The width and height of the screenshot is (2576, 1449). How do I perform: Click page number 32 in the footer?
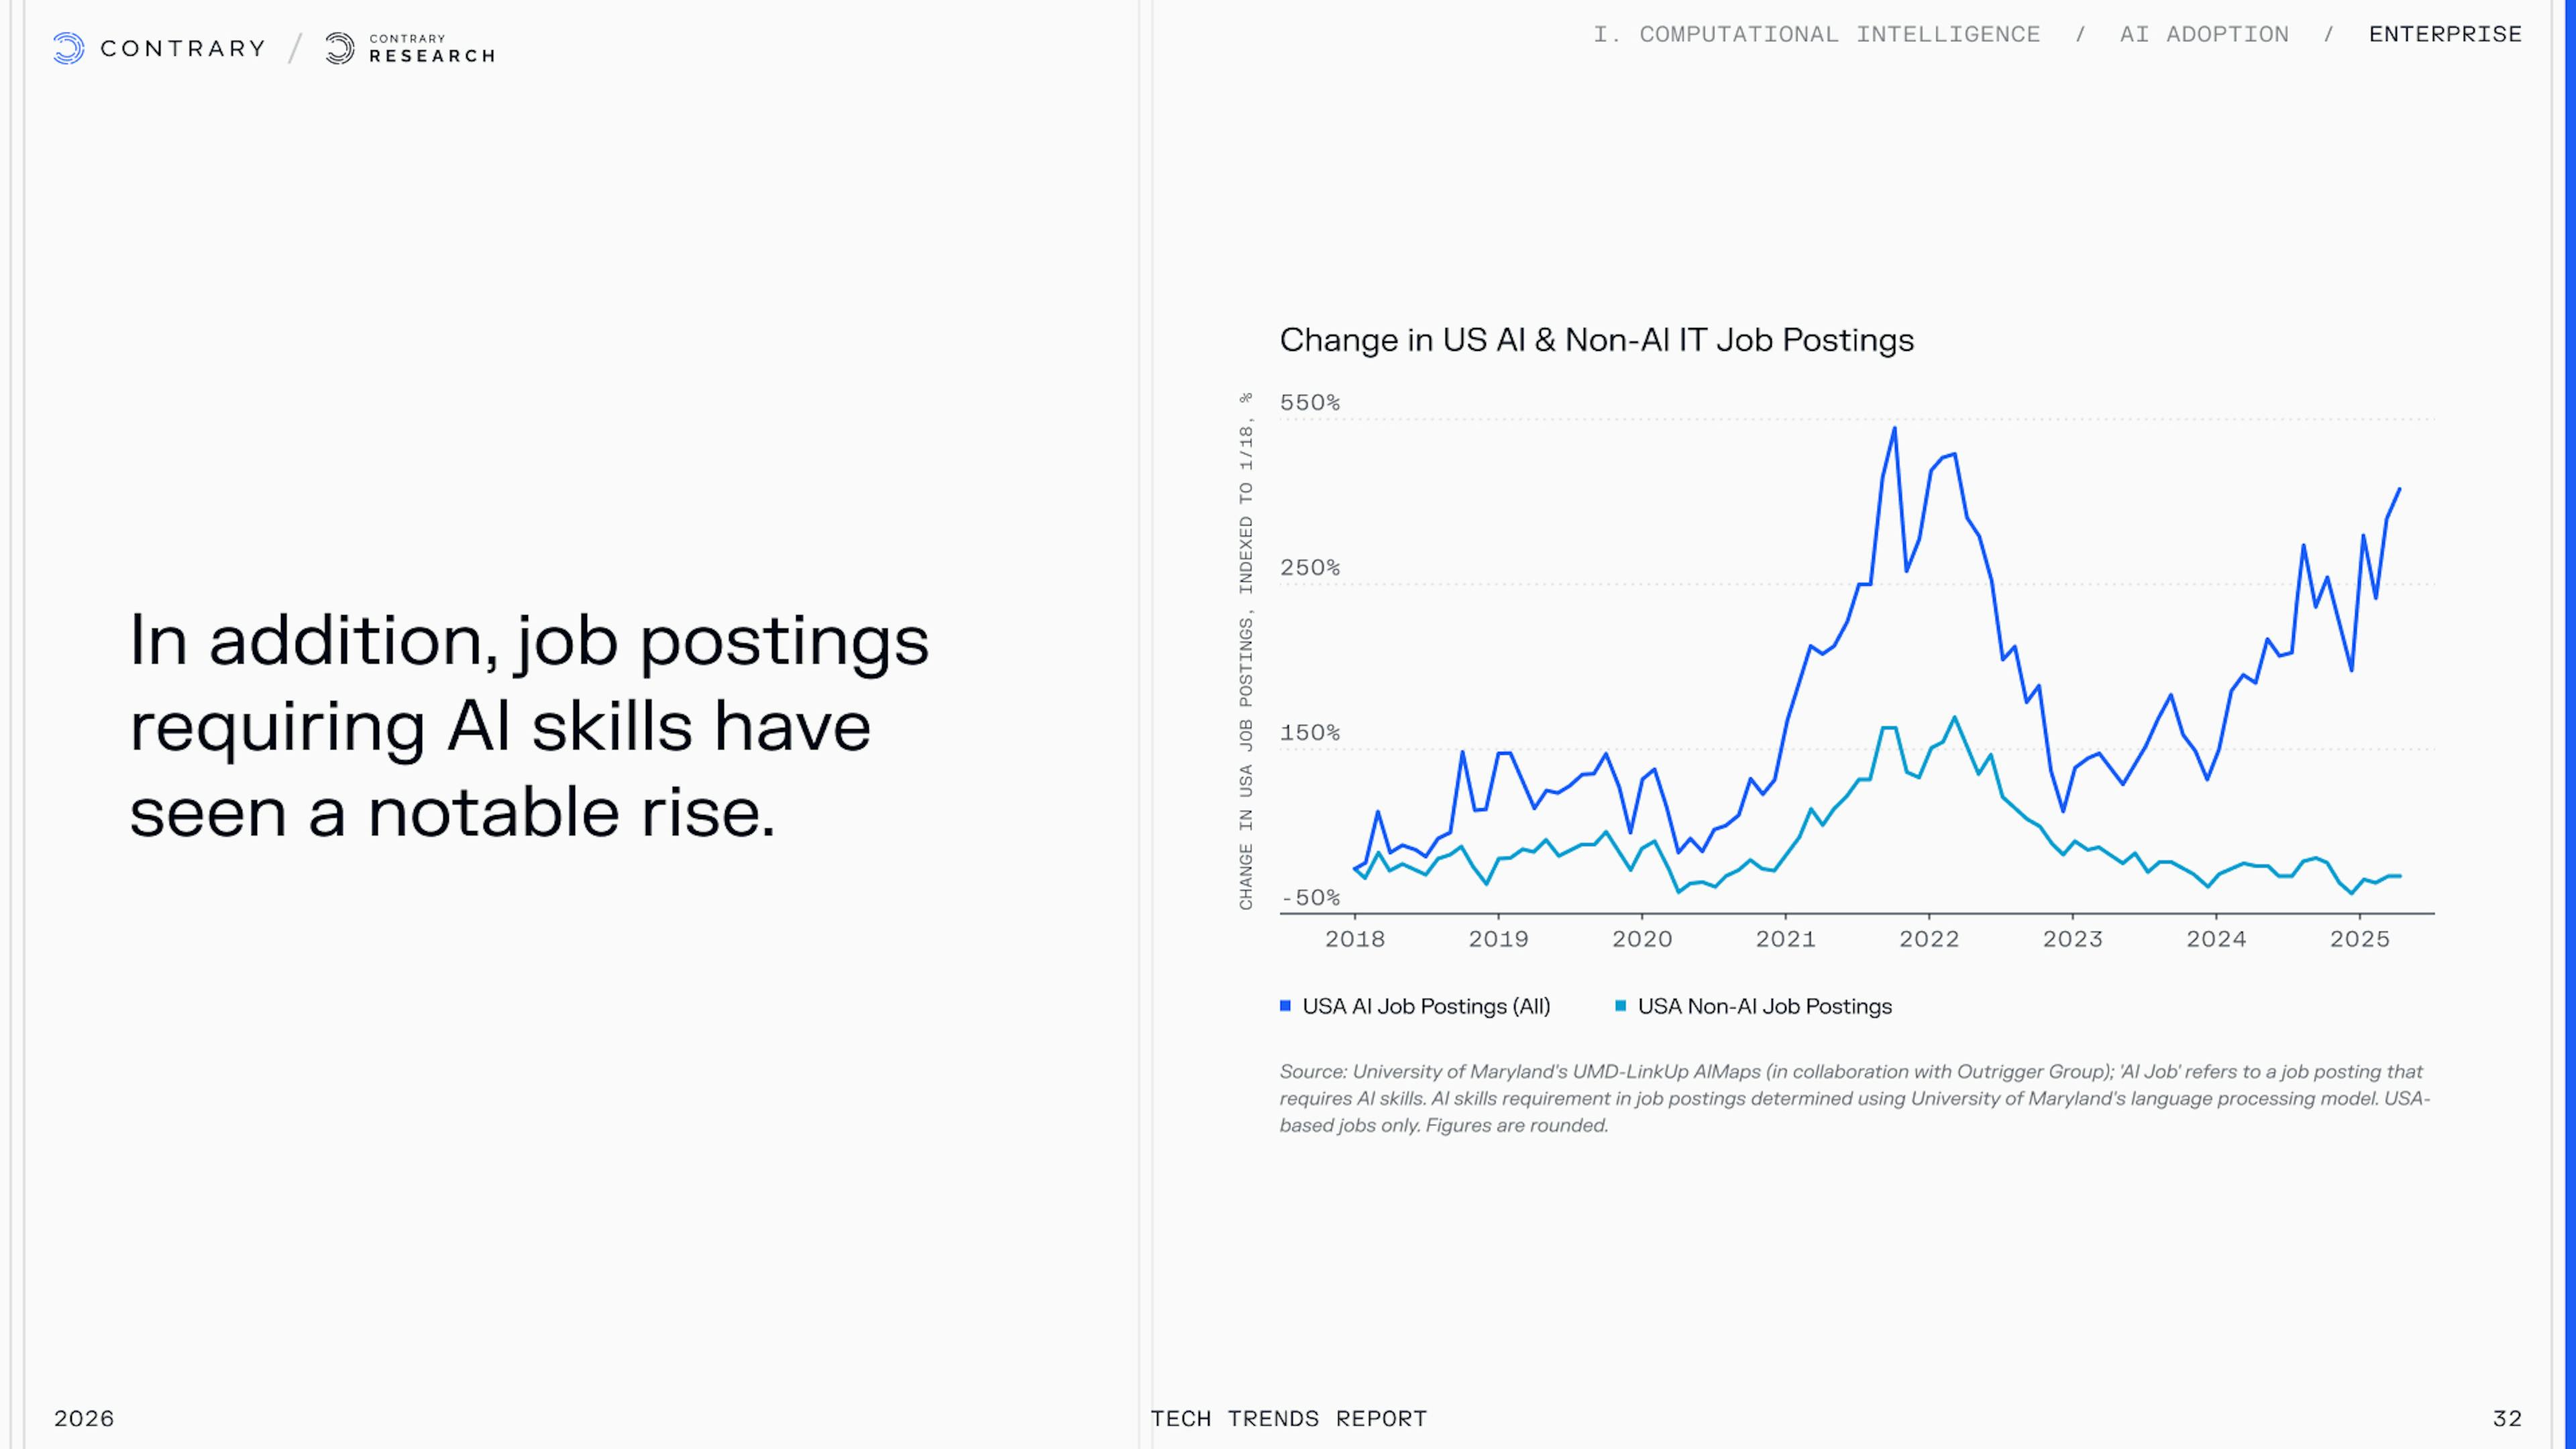(x=2507, y=1418)
